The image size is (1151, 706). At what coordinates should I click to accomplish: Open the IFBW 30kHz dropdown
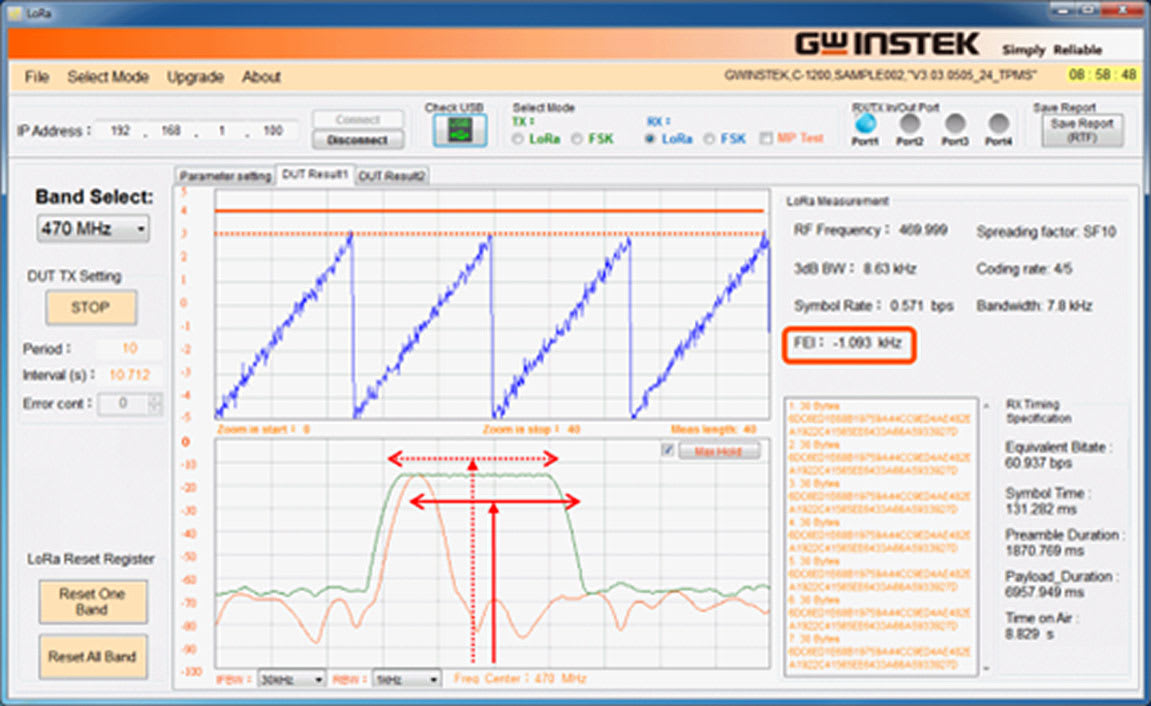[291, 680]
